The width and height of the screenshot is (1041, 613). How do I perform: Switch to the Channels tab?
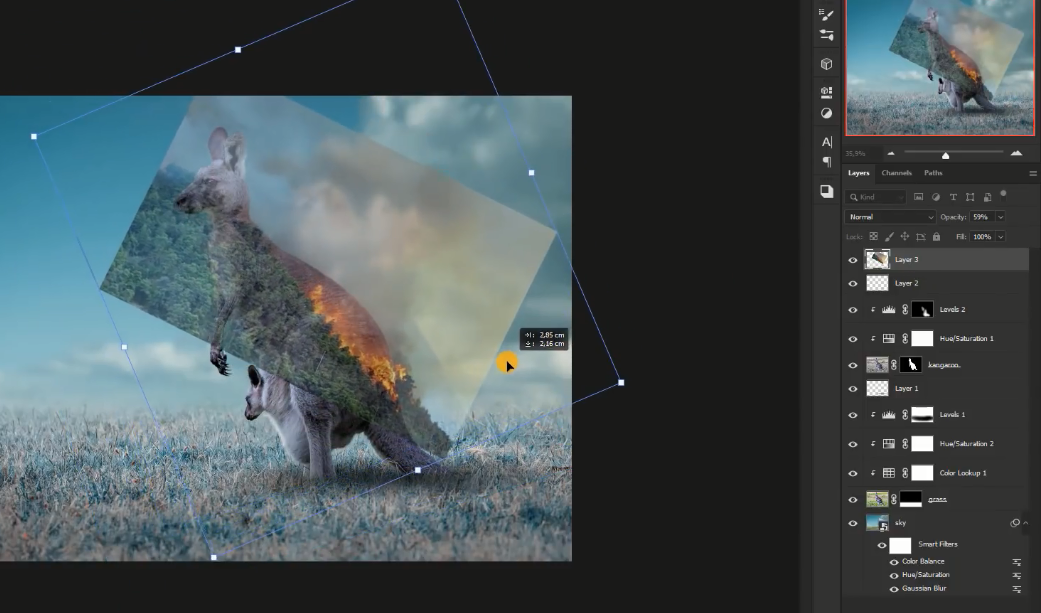[895, 173]
